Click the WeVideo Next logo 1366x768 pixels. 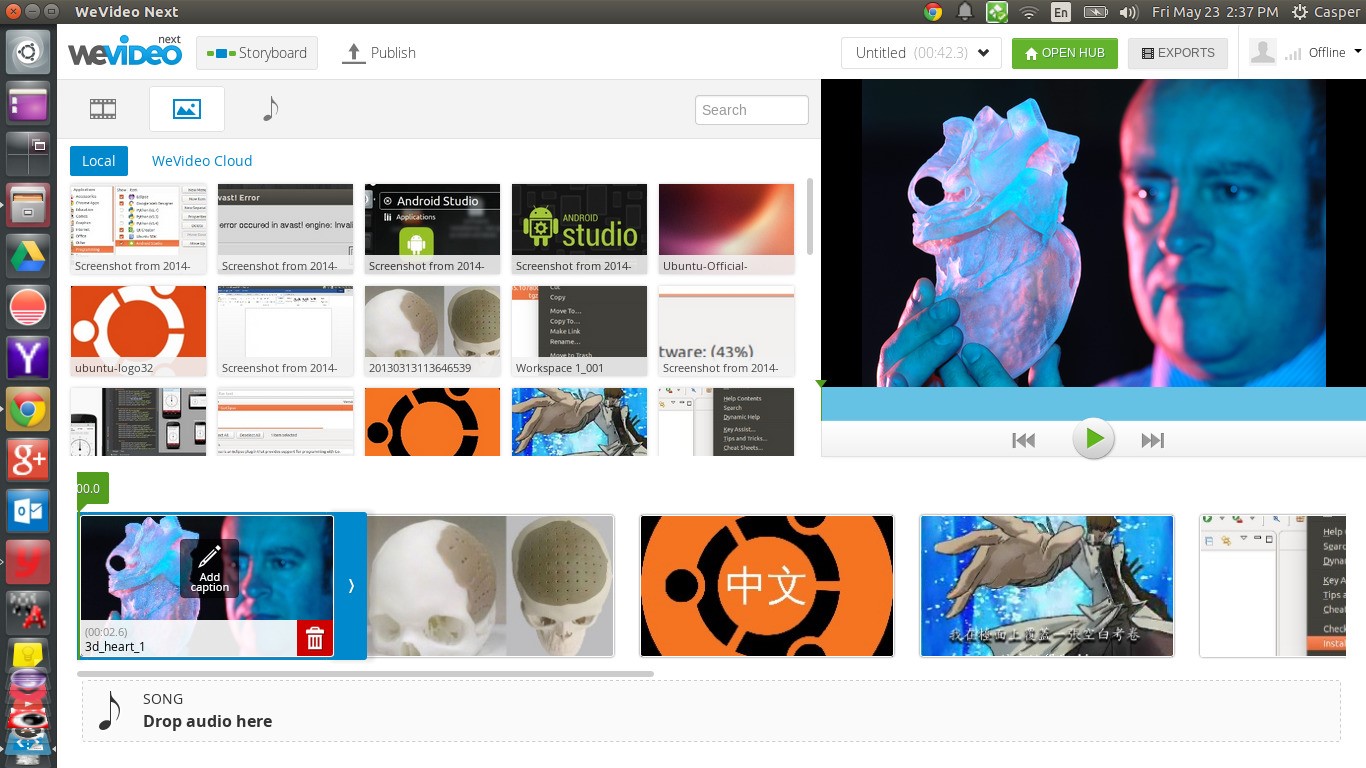click(125, 51)
